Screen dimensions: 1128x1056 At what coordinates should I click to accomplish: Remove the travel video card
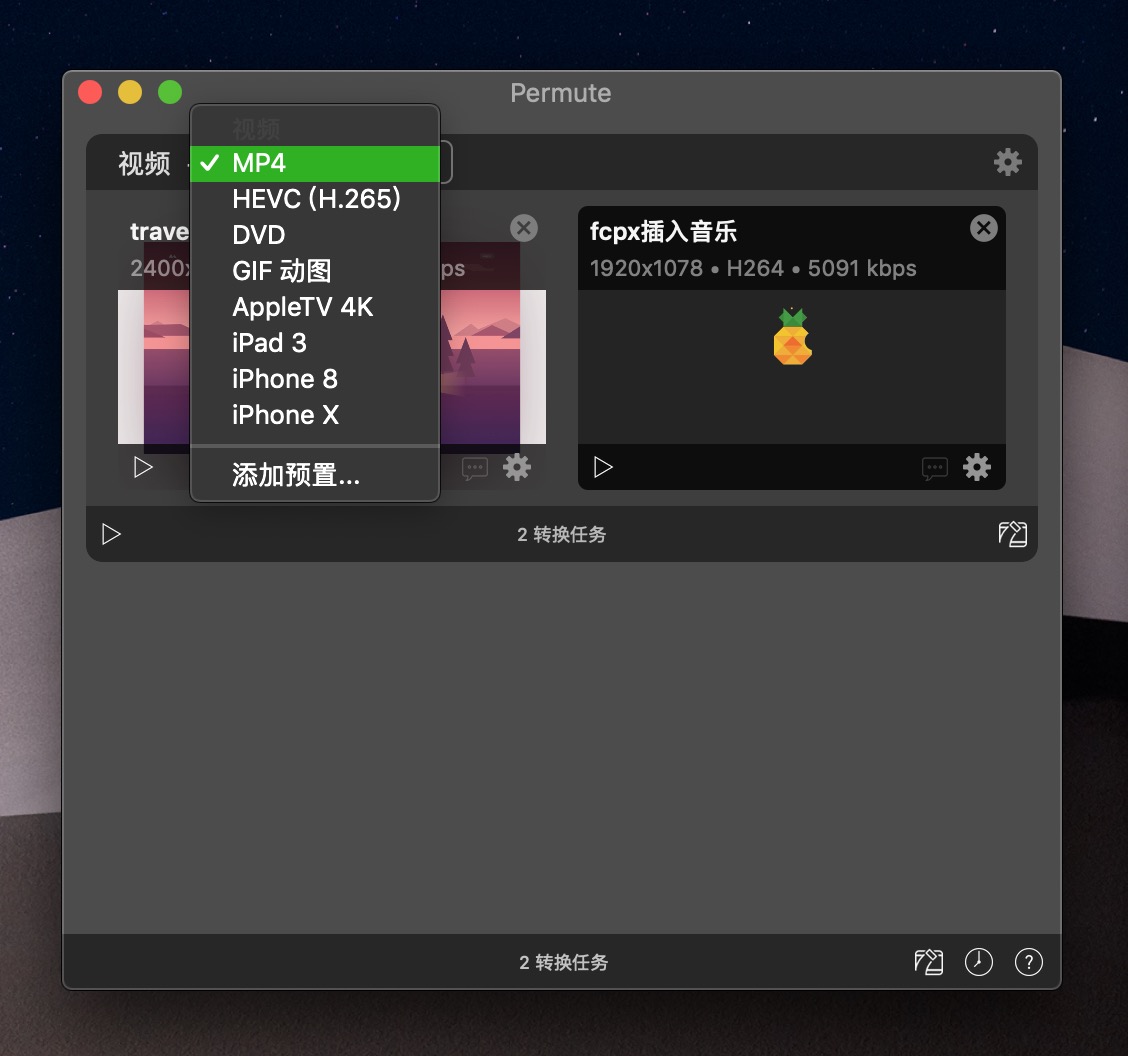tap(524, 228)
